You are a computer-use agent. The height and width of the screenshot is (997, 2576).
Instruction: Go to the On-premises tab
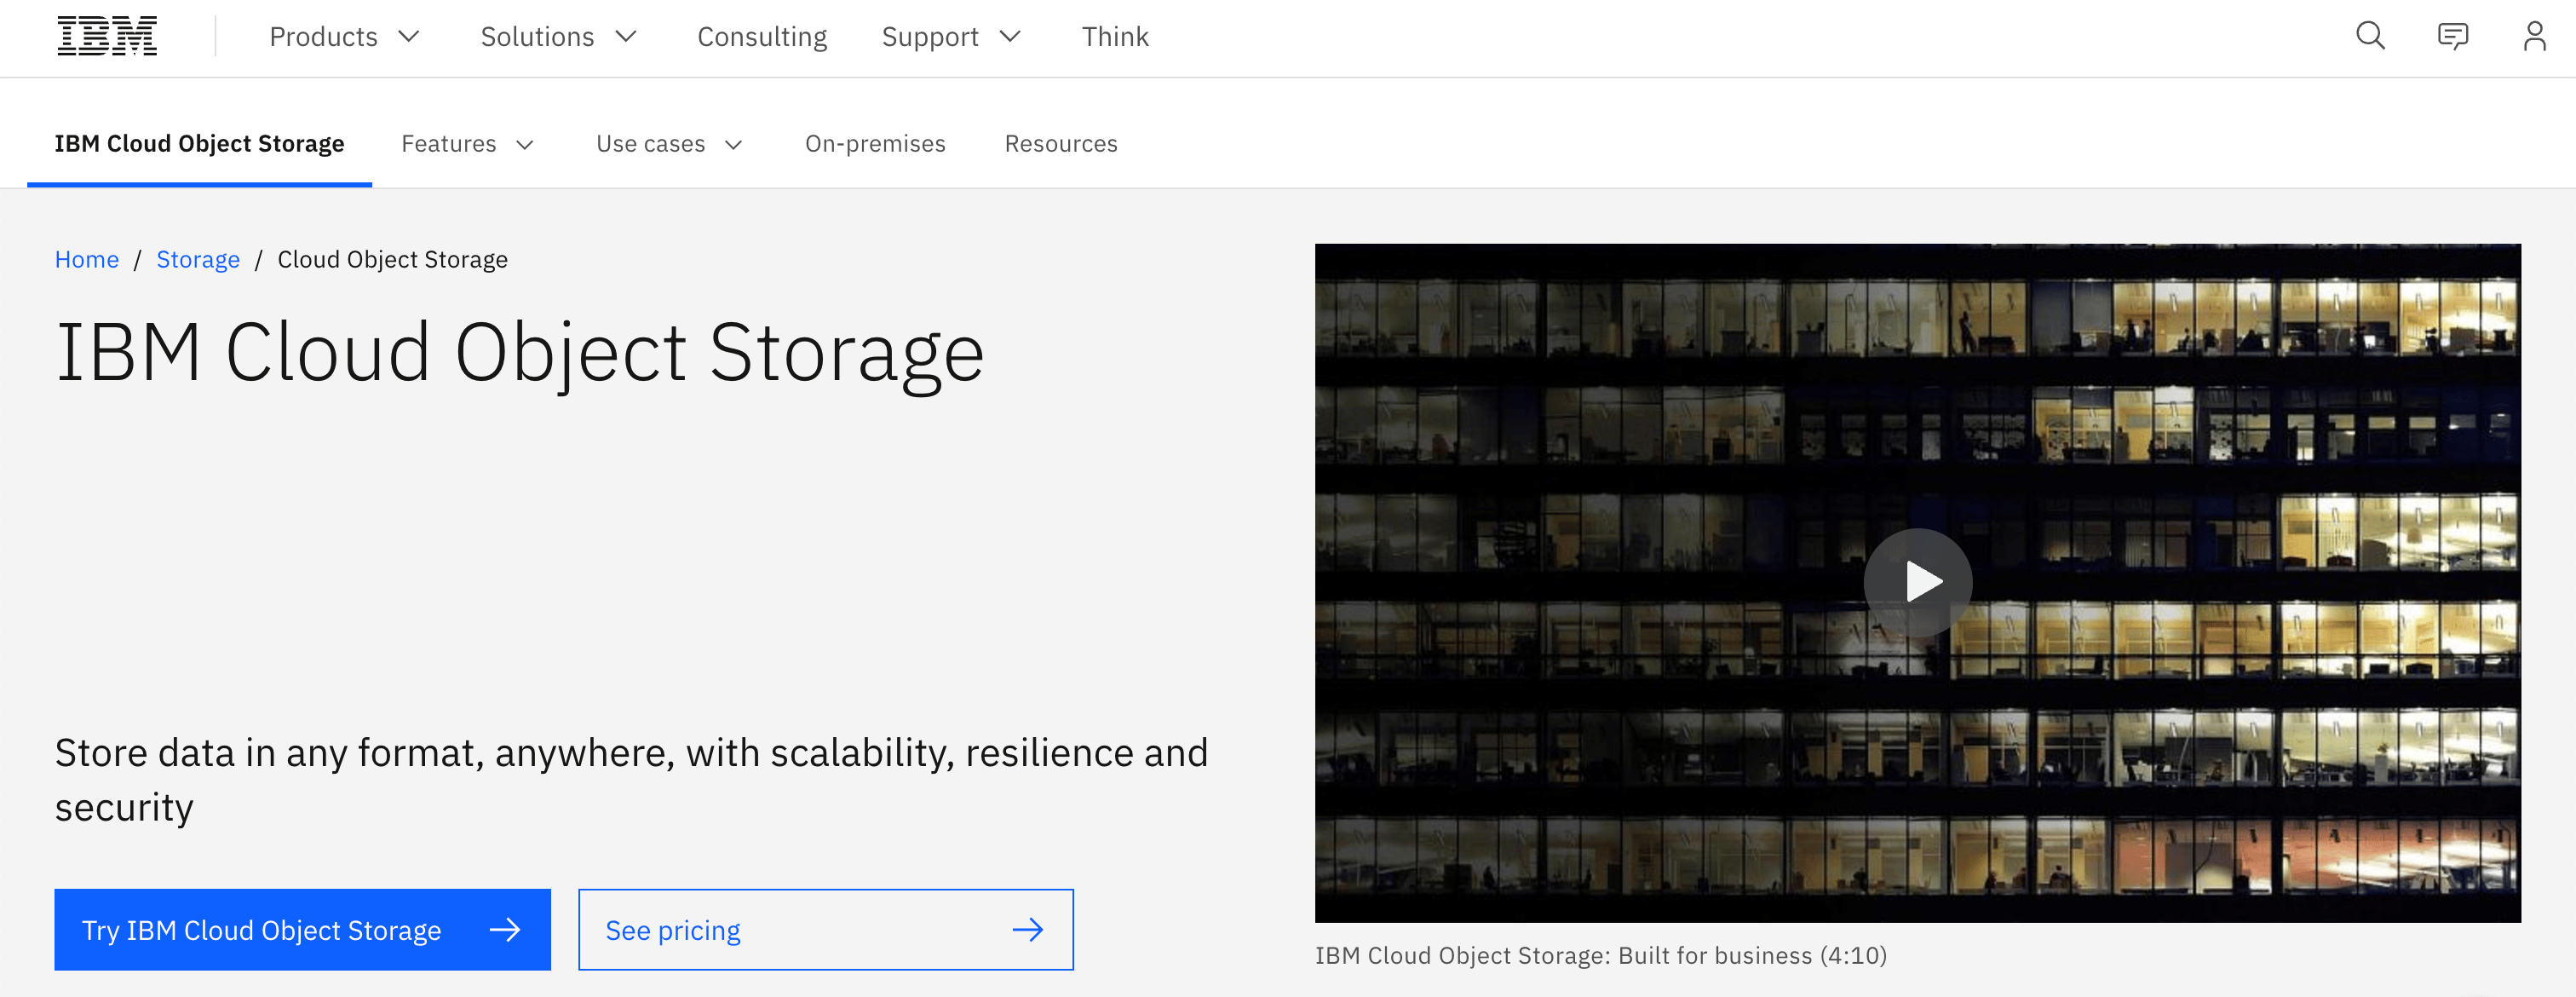(875, 144)
